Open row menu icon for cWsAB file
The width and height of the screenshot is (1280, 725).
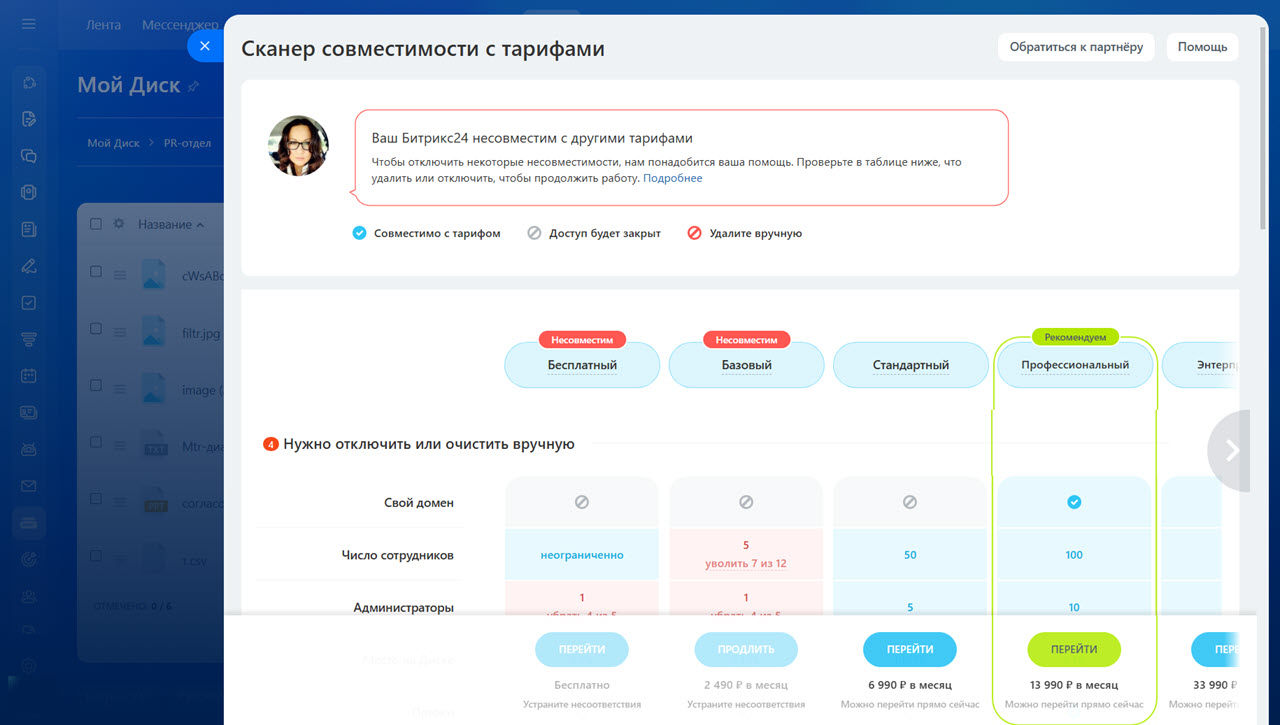click(x=119, y=273)
